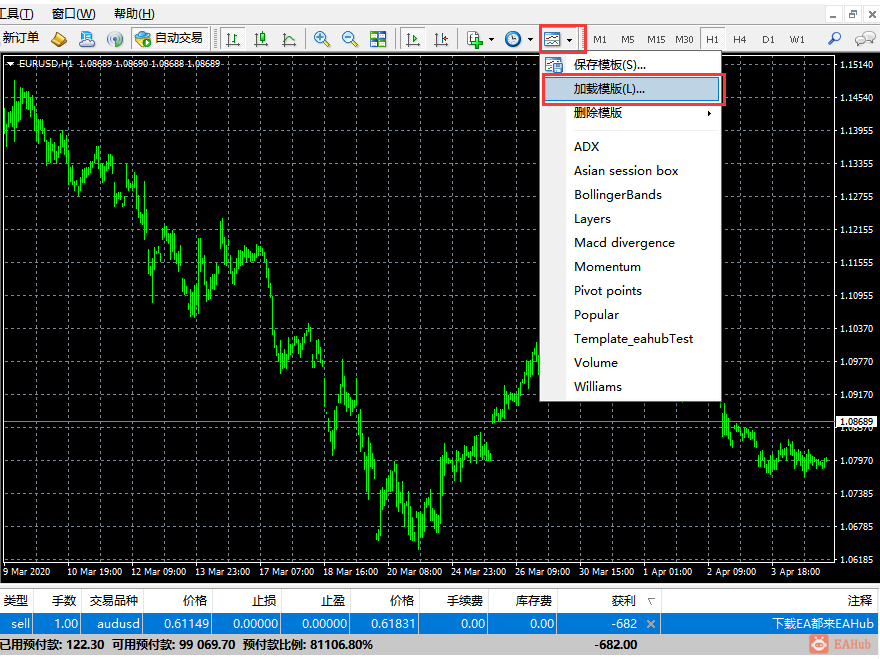Select the M30 timeframe
The width and height of the screenshot is (880, 659).
[x=684, y=39]
